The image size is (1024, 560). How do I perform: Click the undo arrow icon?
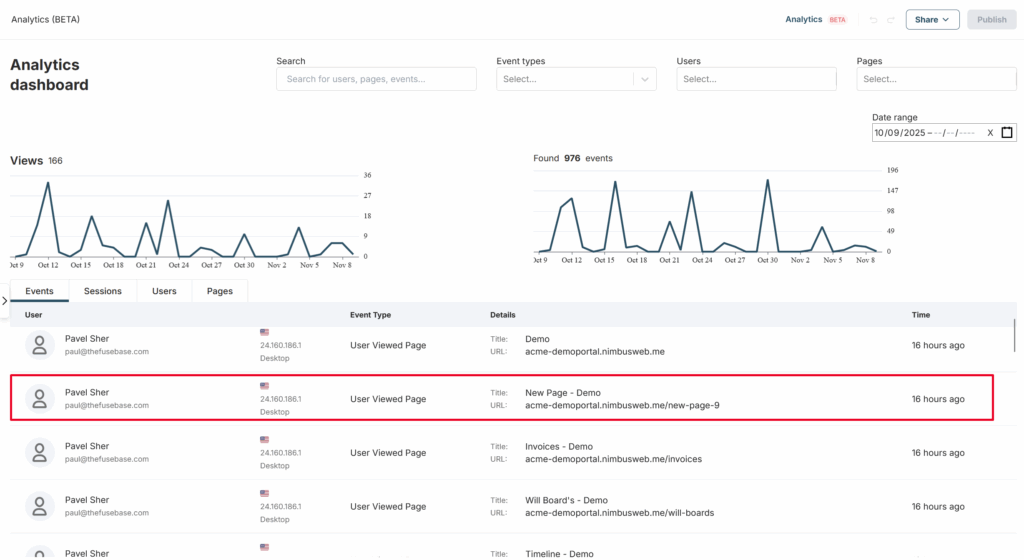point(873,20)
